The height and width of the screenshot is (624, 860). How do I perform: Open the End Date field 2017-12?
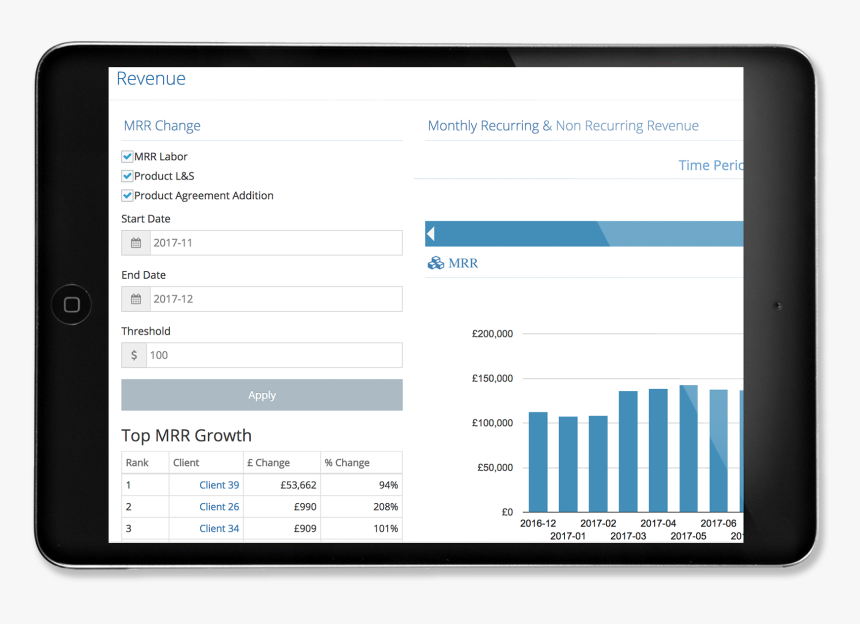[275, 299]
